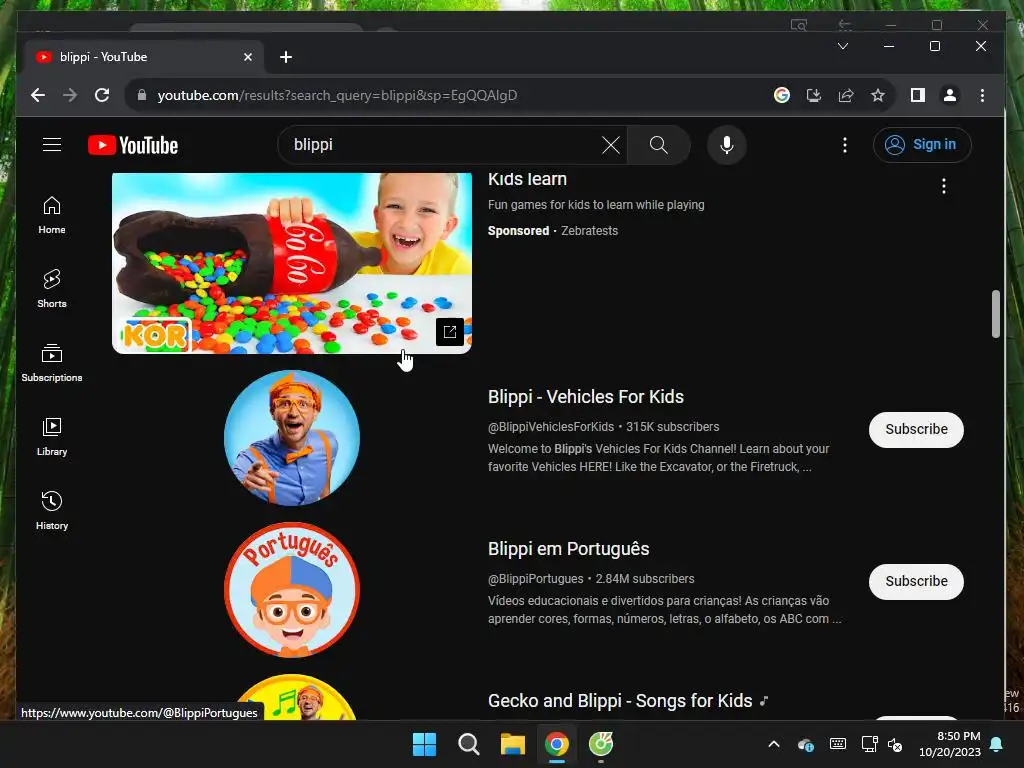Open Shorts in sidebar
This screenshot has width=1024, height=768.
tap(52, 289)
